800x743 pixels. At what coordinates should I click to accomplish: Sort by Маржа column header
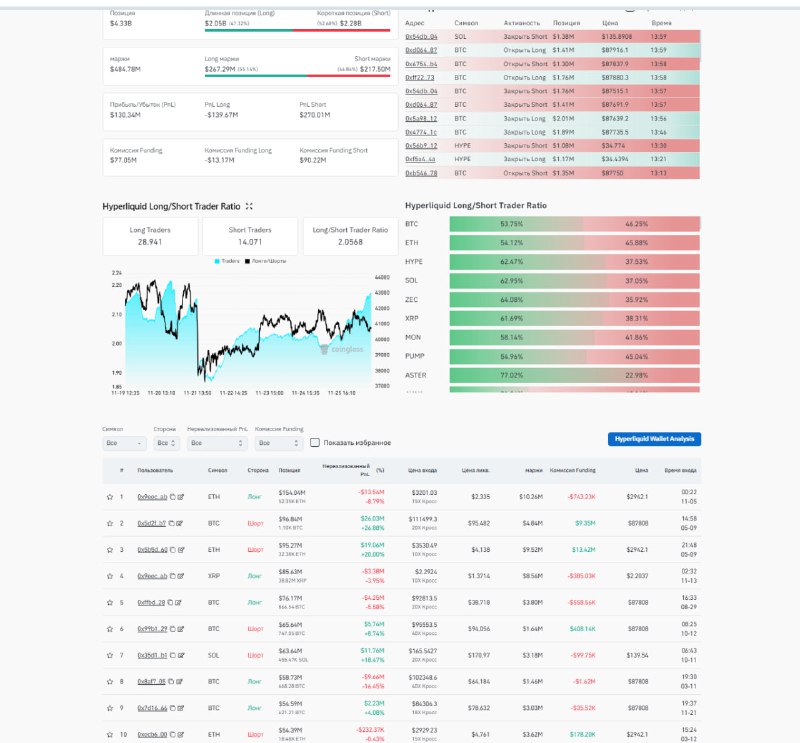pos(531,469)
